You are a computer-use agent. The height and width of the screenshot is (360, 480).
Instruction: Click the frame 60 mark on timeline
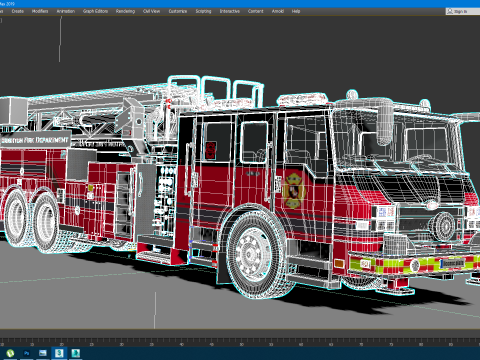(301, 344)
